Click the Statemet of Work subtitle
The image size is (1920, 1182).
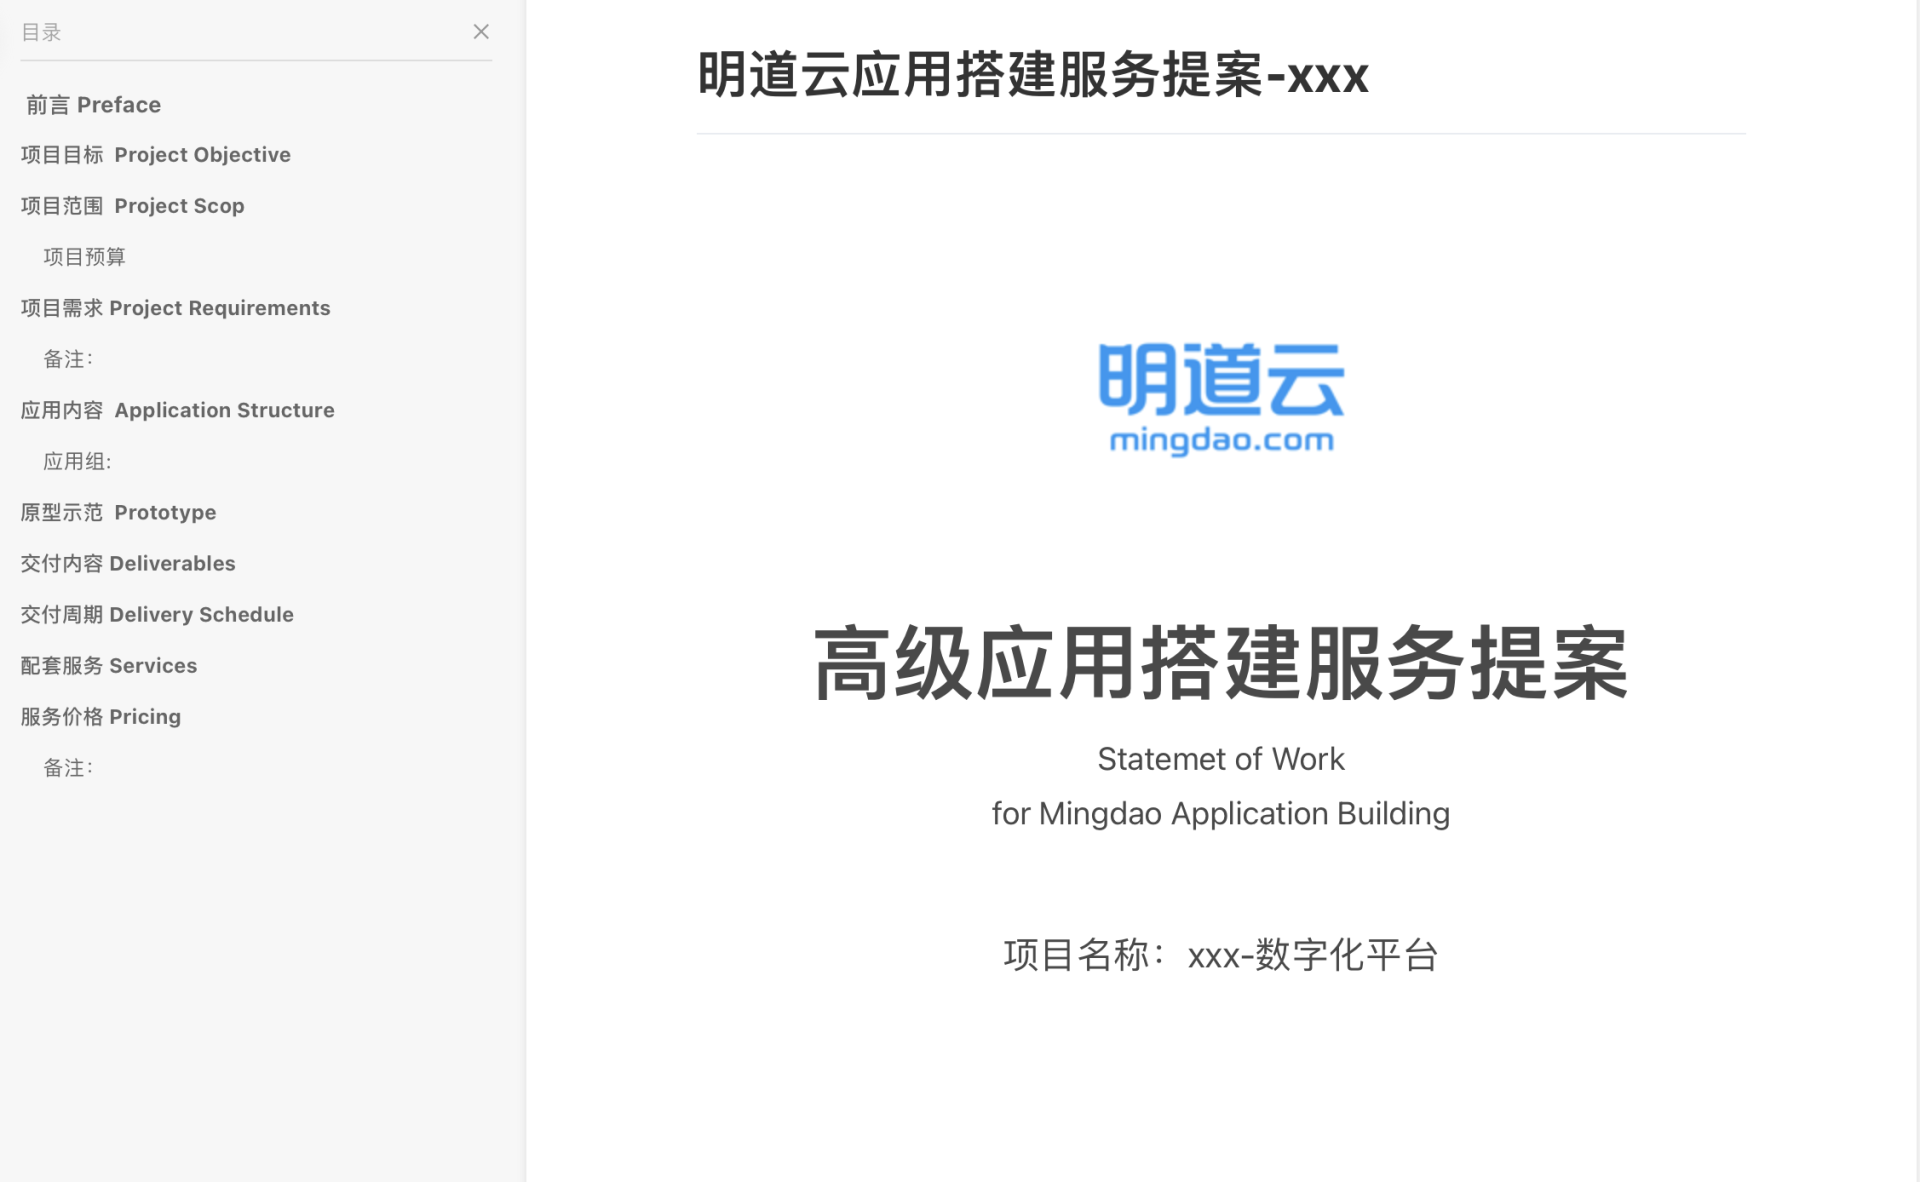(x=1221, y=759)
